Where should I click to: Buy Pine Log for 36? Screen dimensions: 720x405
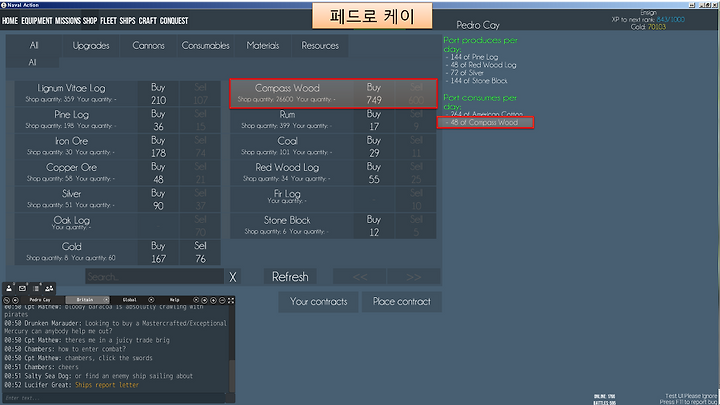tap(158, 120)
